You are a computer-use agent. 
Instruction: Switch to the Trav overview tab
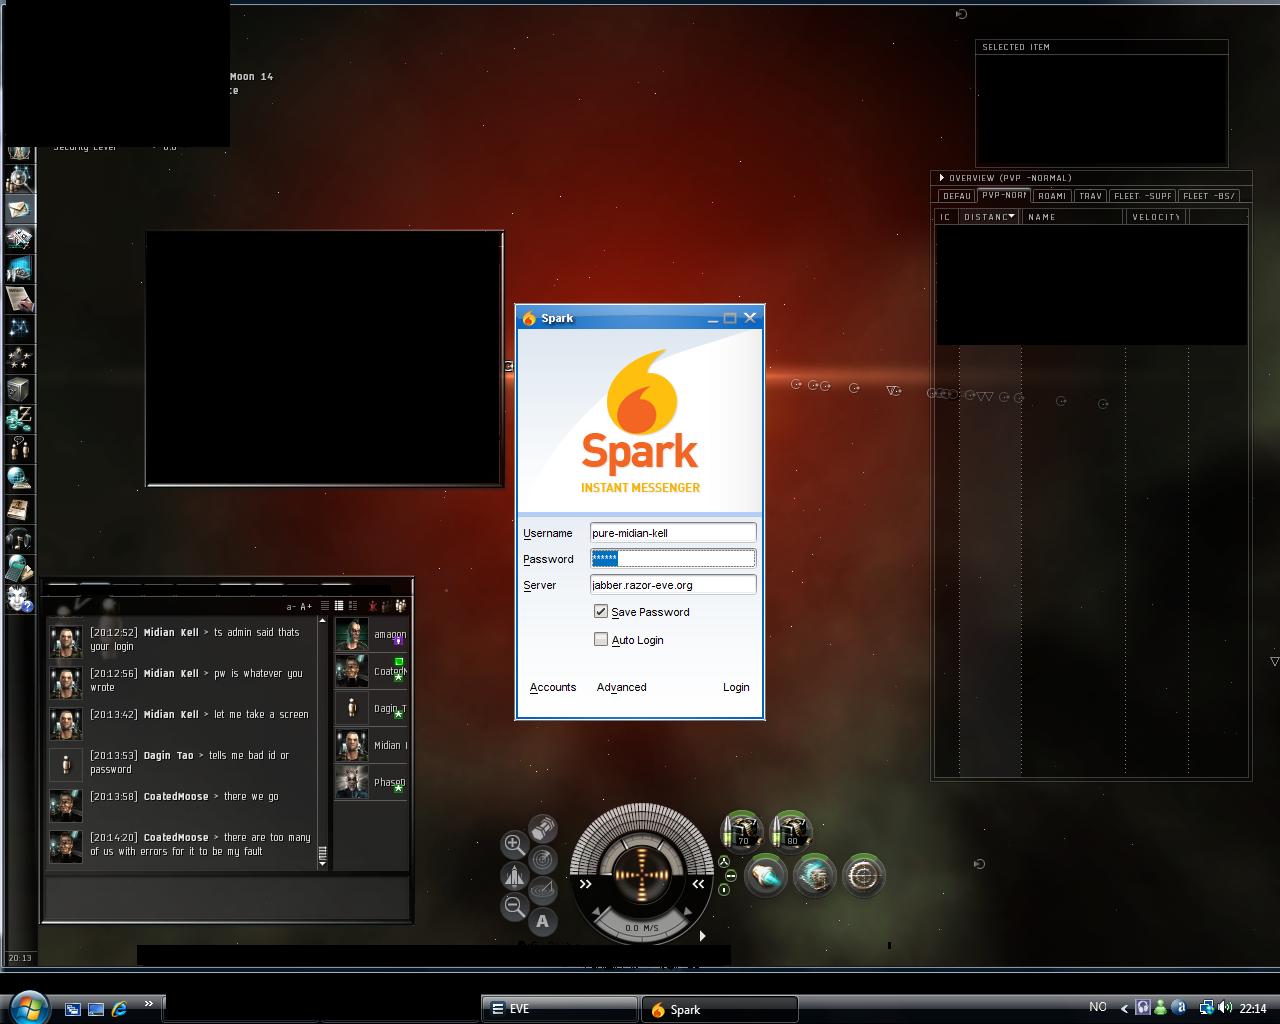pyautogui.click(x=1090, y=196)
